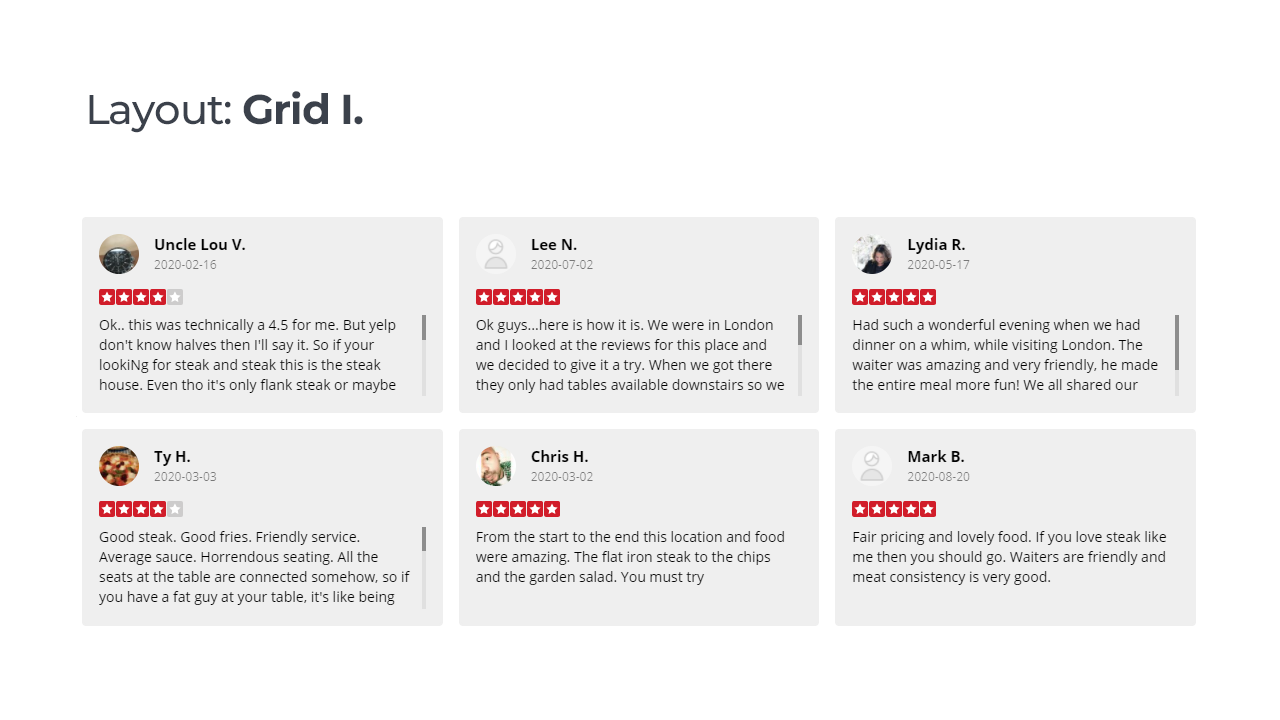1280x720 pixels.
Task: Click Lydia R.'s profile photo
Action: 872,254
